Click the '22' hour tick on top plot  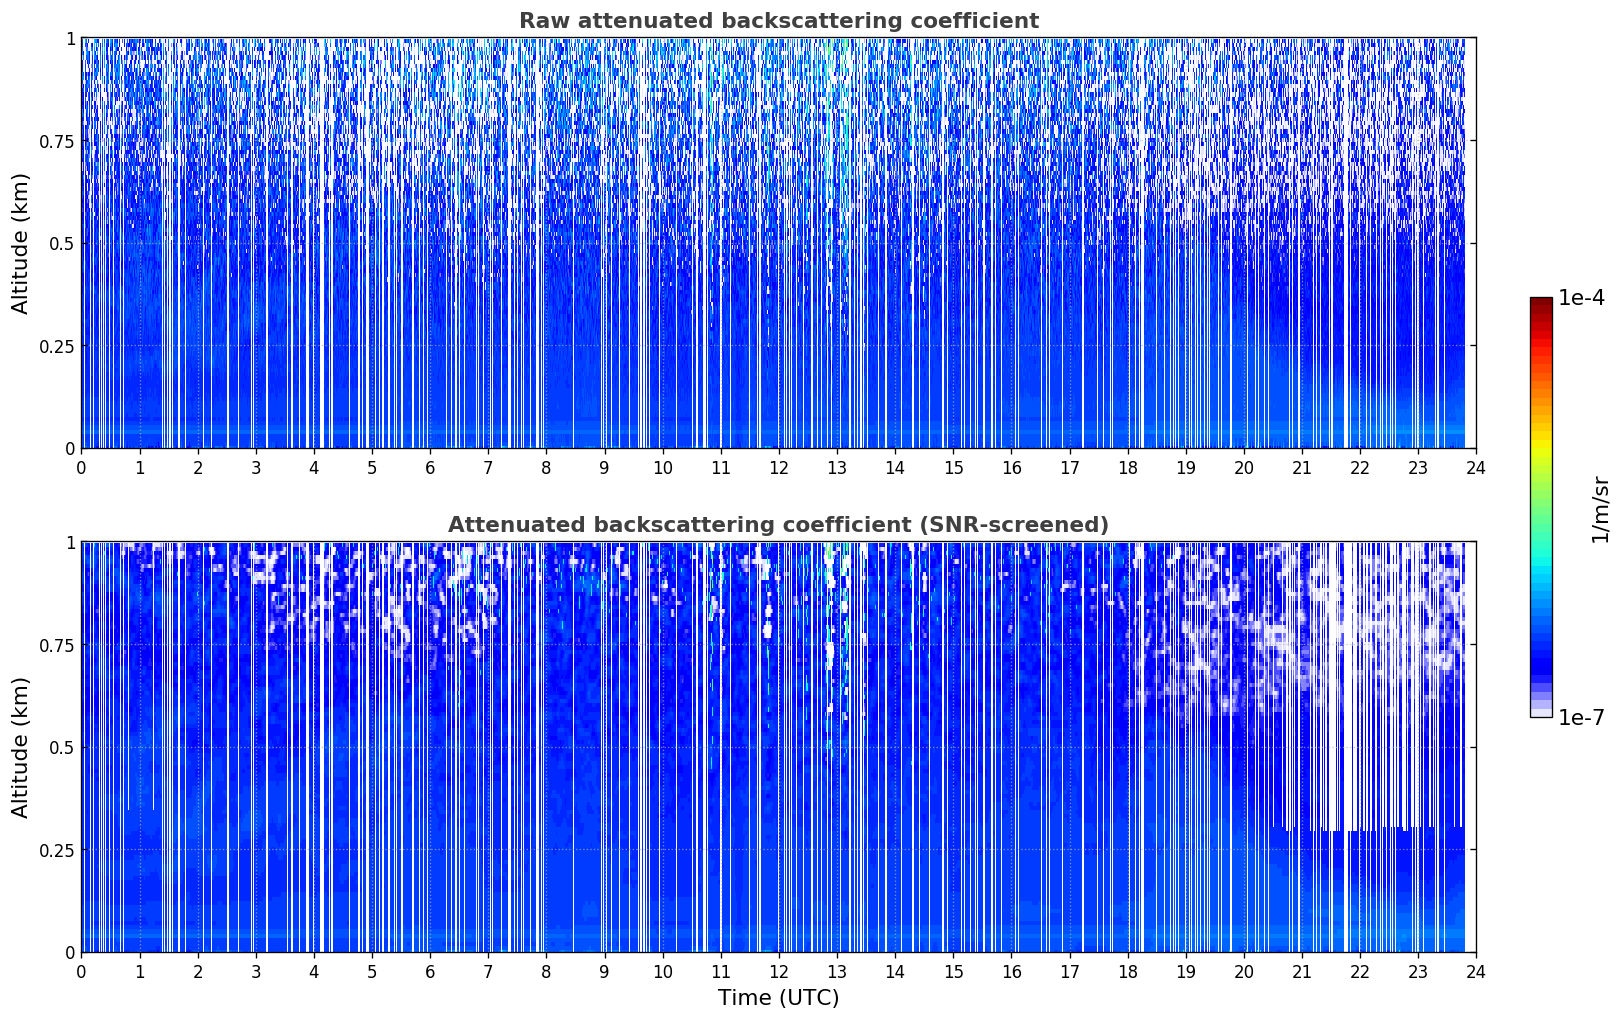(1360, 467)
